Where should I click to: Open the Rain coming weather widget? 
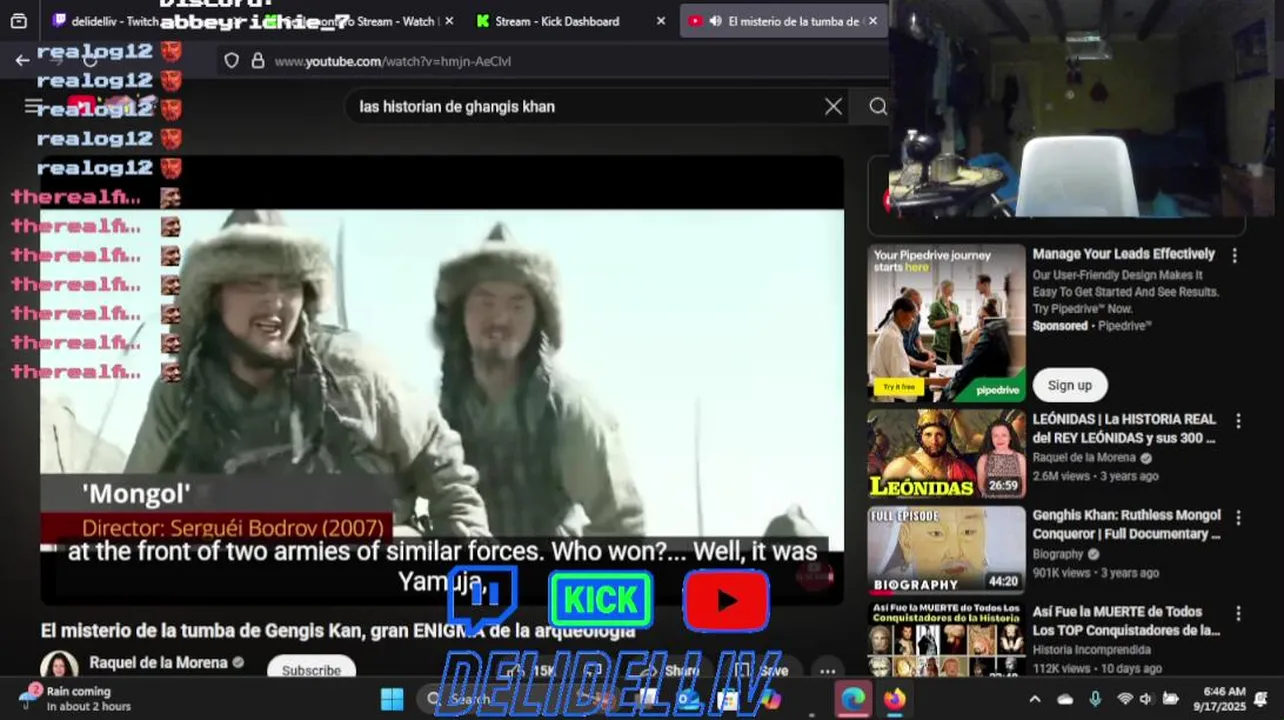75,698
